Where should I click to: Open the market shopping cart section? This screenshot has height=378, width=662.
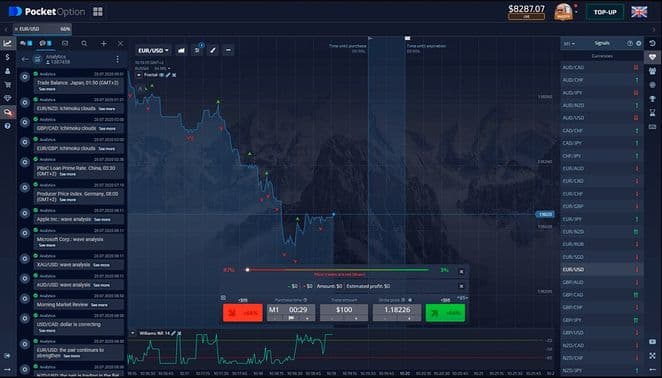click(x=8, y=84)
